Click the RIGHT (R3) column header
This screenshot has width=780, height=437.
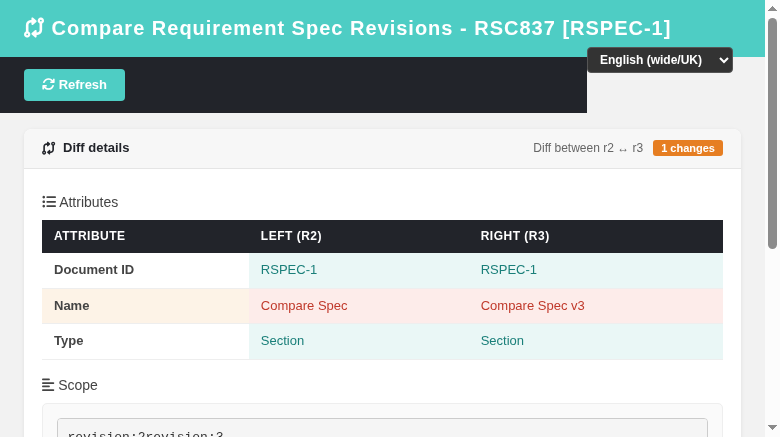pyautogui.click(x=515, y=236)
